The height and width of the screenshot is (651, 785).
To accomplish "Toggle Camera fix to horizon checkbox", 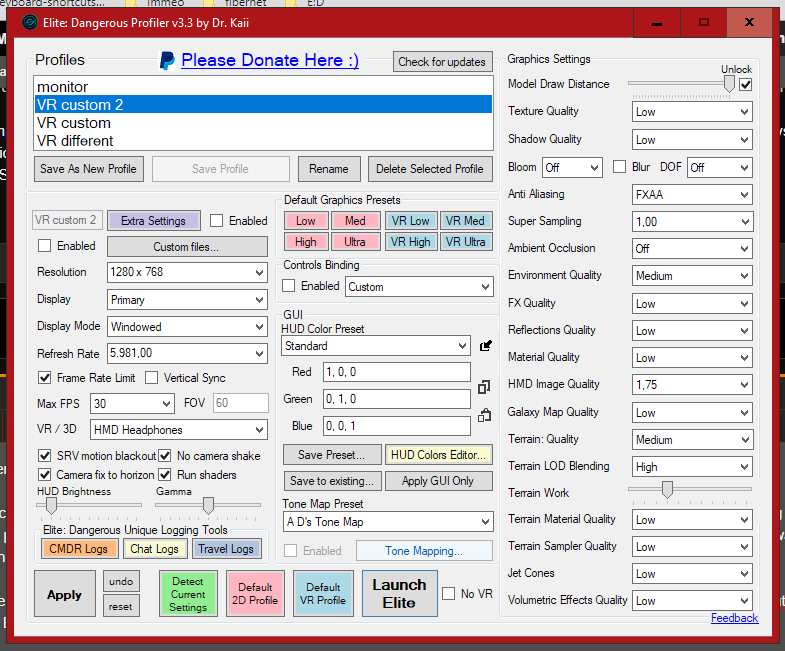I will 45,475.
